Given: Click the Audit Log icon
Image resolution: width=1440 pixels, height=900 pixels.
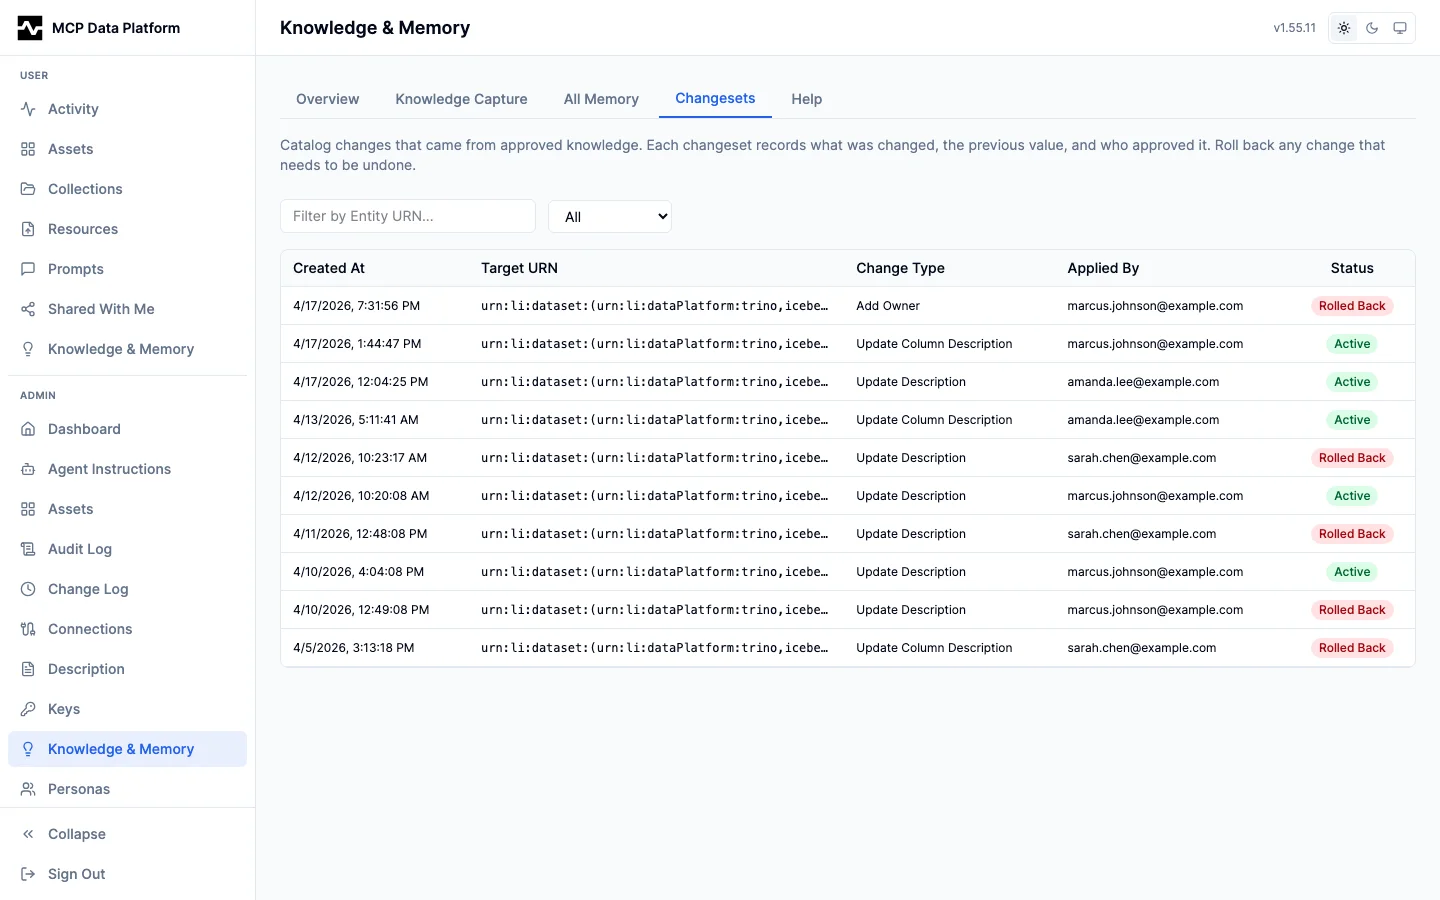Looking at the screenshot, I should point(28,549).
